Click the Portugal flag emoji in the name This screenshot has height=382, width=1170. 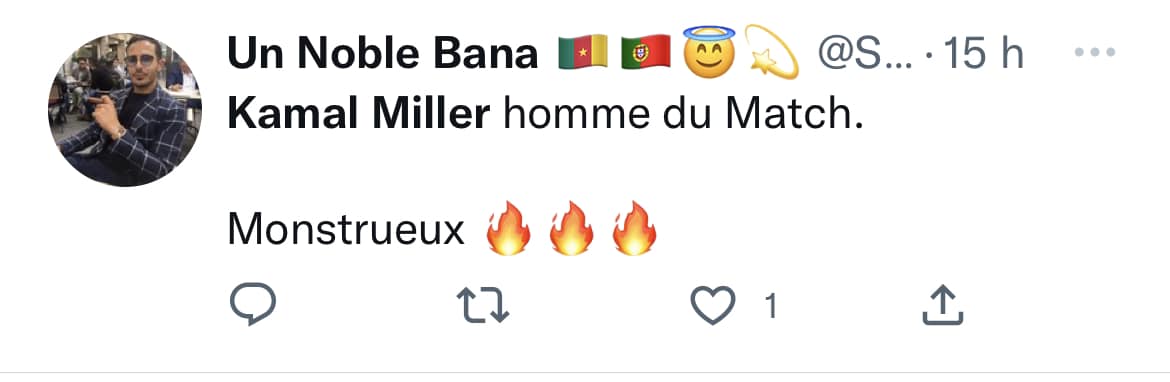646,54
